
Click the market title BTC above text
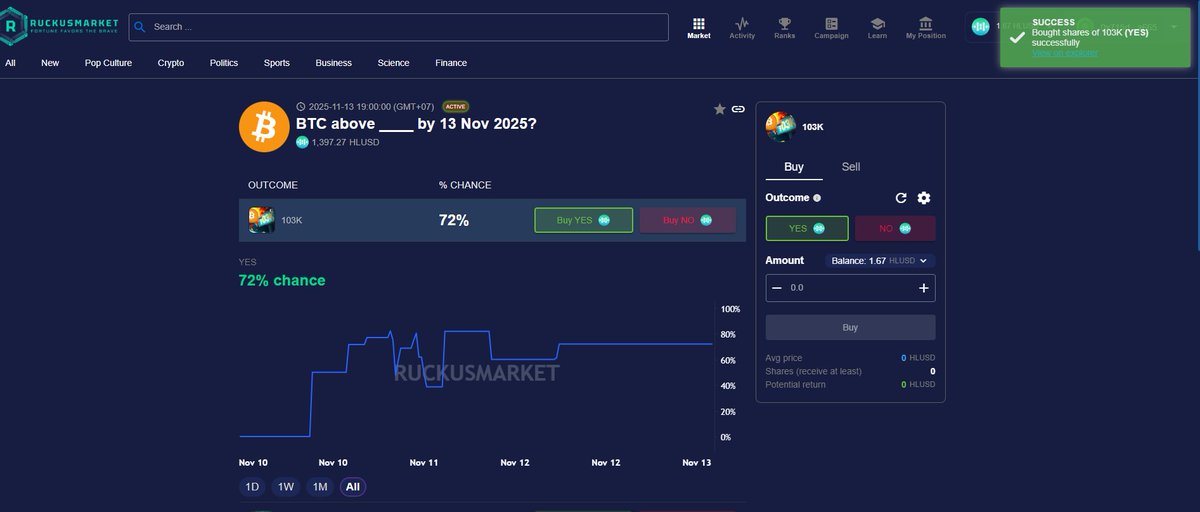coord(416,124)
